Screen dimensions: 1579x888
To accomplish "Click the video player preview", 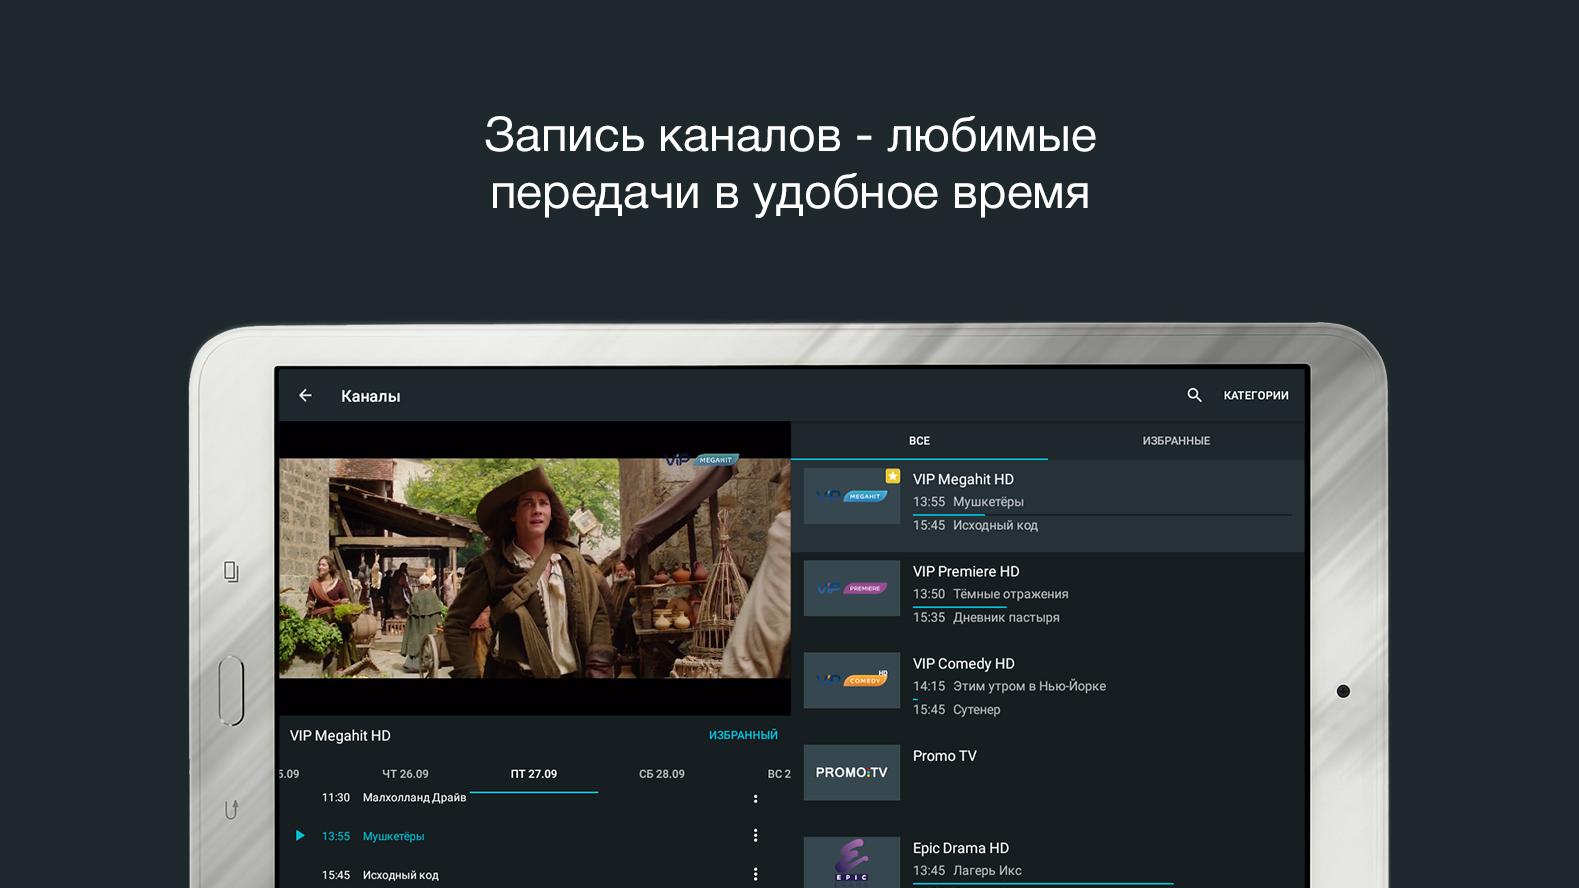I will point(534,568).
